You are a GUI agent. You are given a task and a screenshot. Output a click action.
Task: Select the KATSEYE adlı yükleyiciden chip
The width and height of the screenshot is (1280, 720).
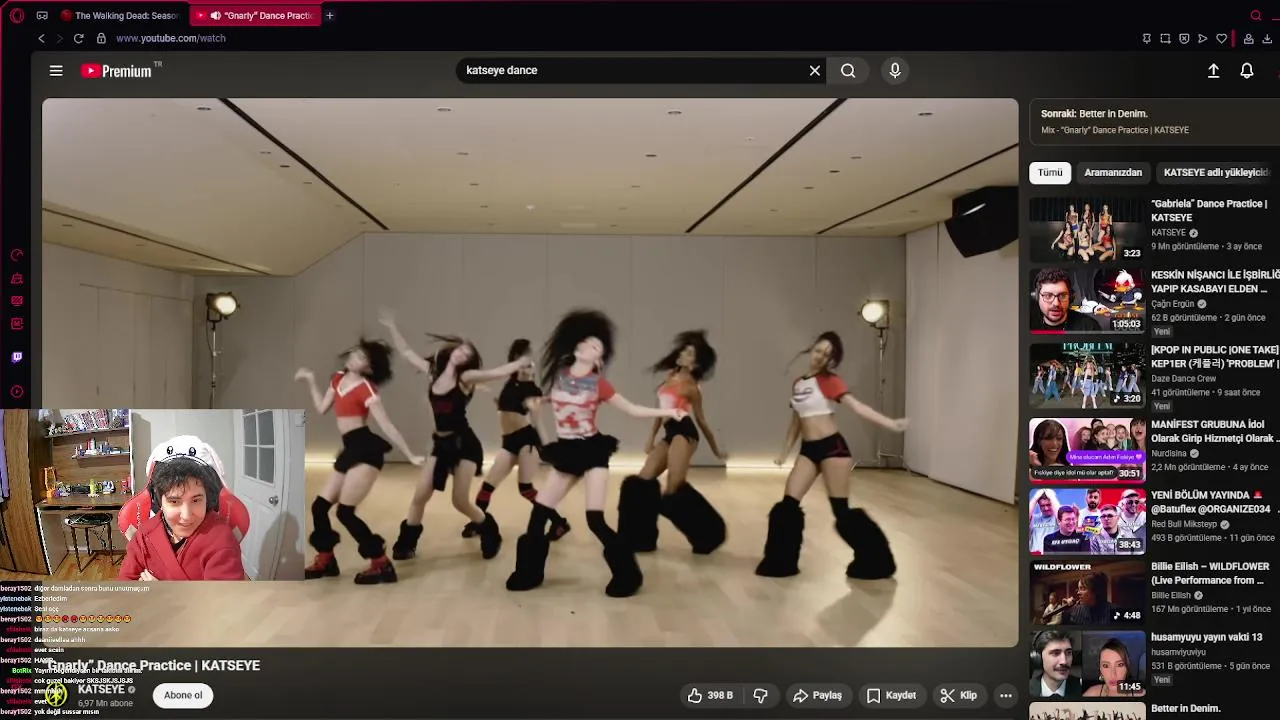click(x=1216, y=172)
